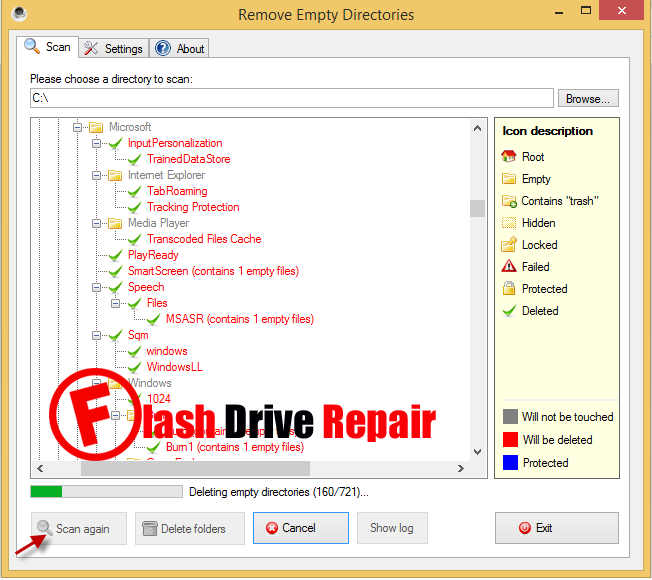
Task: Select the Burn1 tree item
Action: pos(235,447)
